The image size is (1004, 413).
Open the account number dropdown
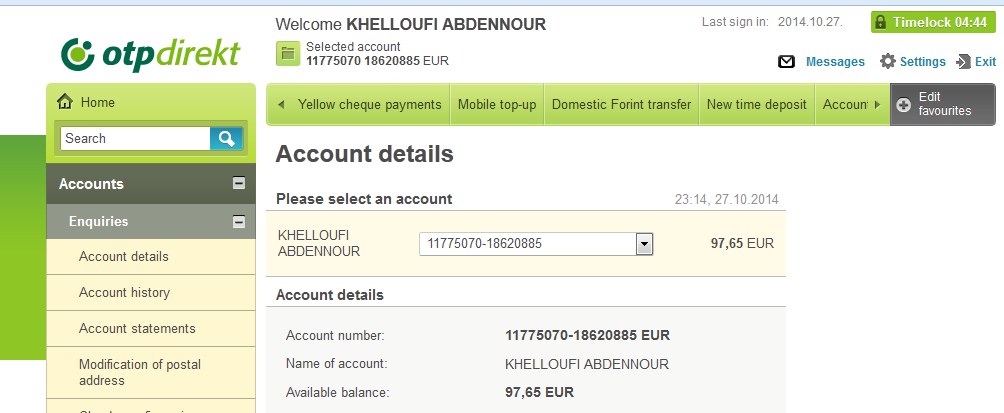coord(645,244)
